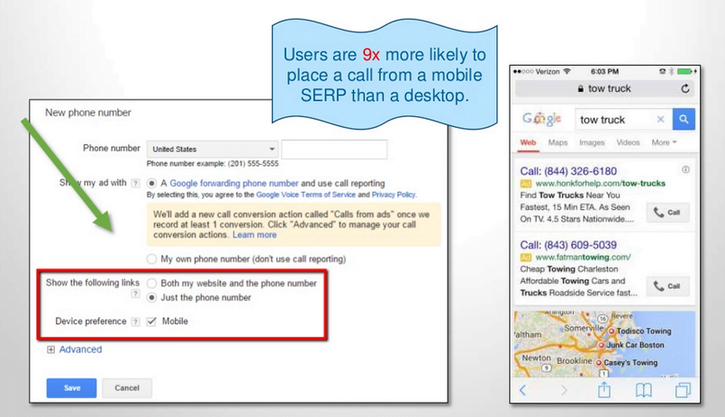Tap the blue search magnifier button
725x417 pixels.
684,119
